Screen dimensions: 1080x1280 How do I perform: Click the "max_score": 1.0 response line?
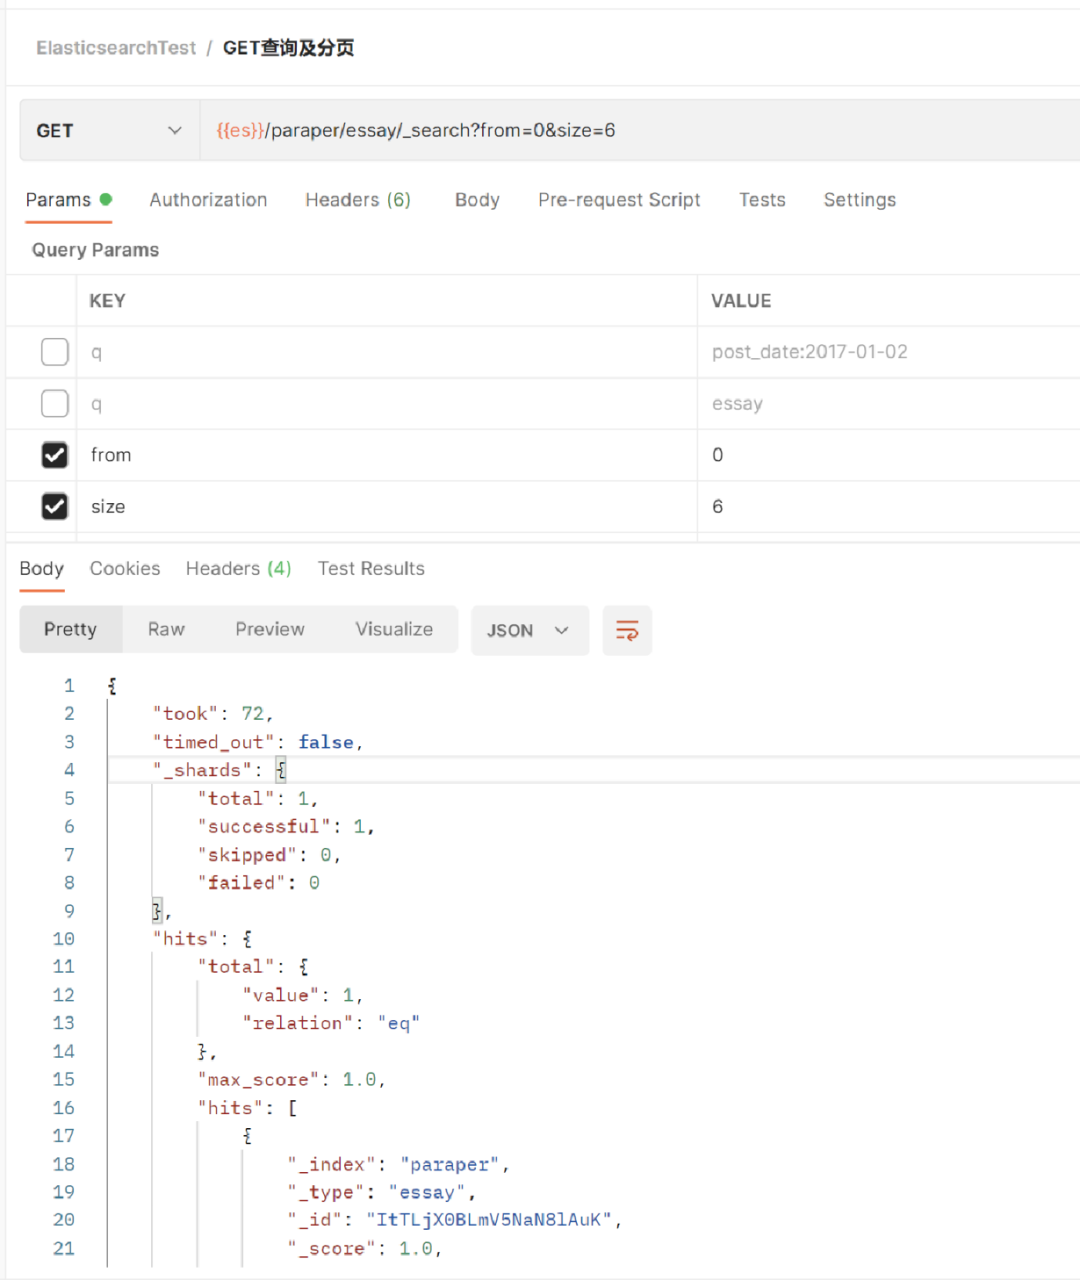click(291, 1080)
